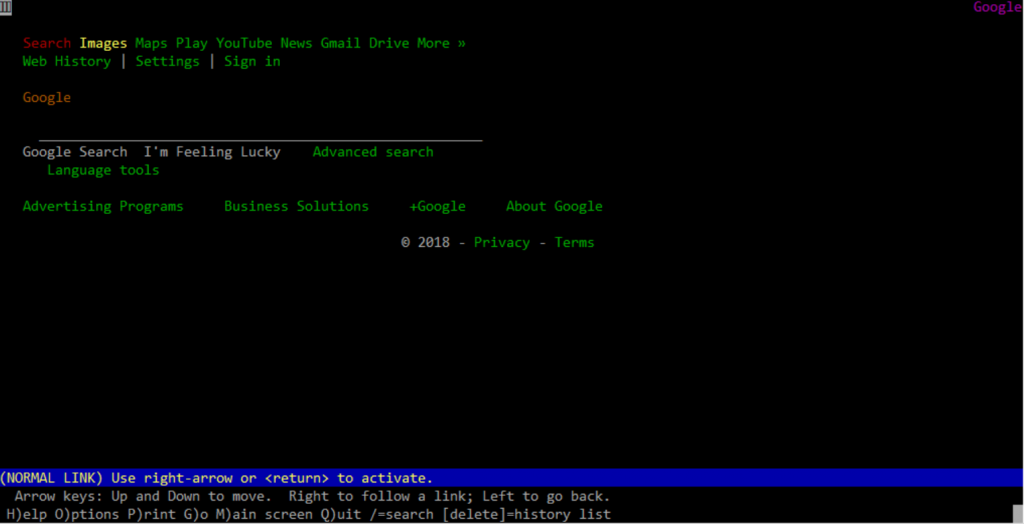Open the YouTube link
This screenshot has width=1024, height=524.
(x=244, y=43)
